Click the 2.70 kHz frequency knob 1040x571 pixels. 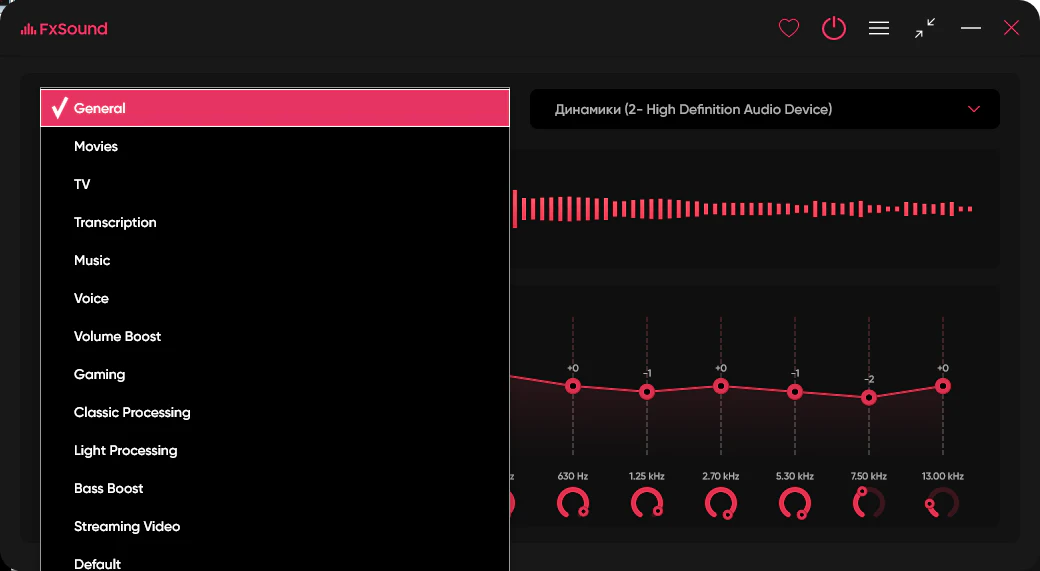pyautogui.click(x=721, y=503)
